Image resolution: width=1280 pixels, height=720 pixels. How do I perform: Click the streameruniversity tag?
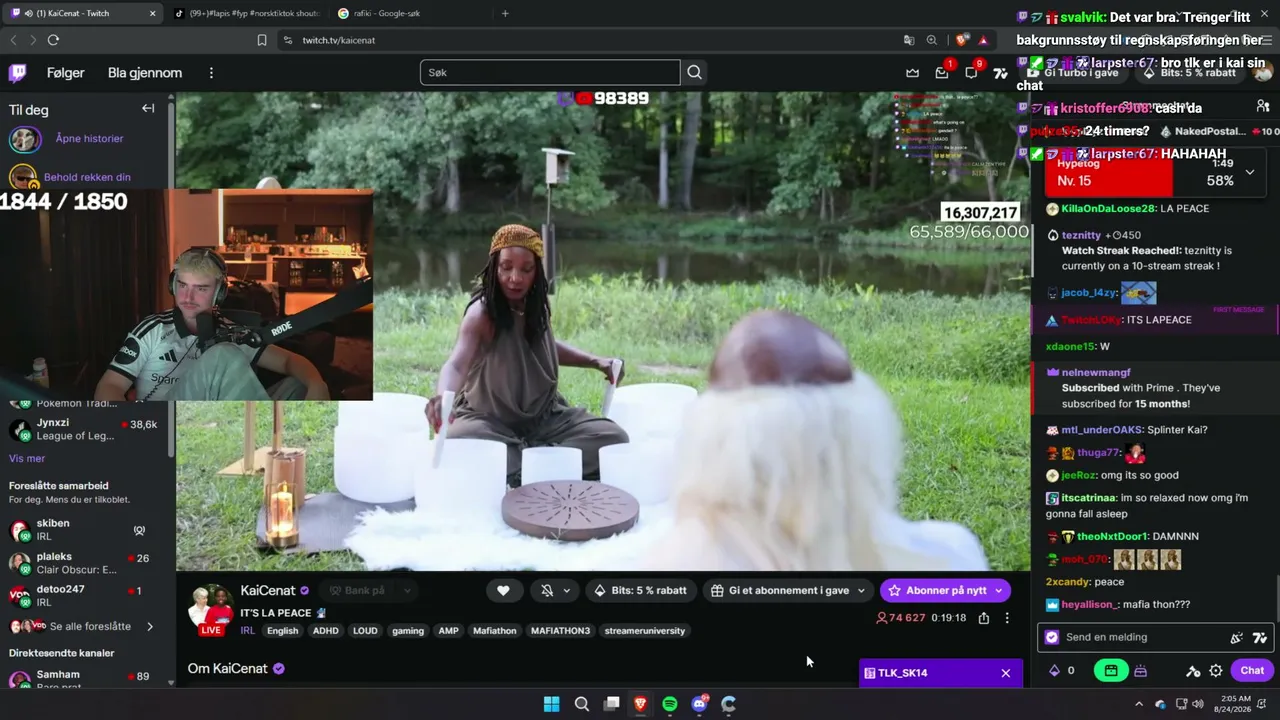pos(645,631)
